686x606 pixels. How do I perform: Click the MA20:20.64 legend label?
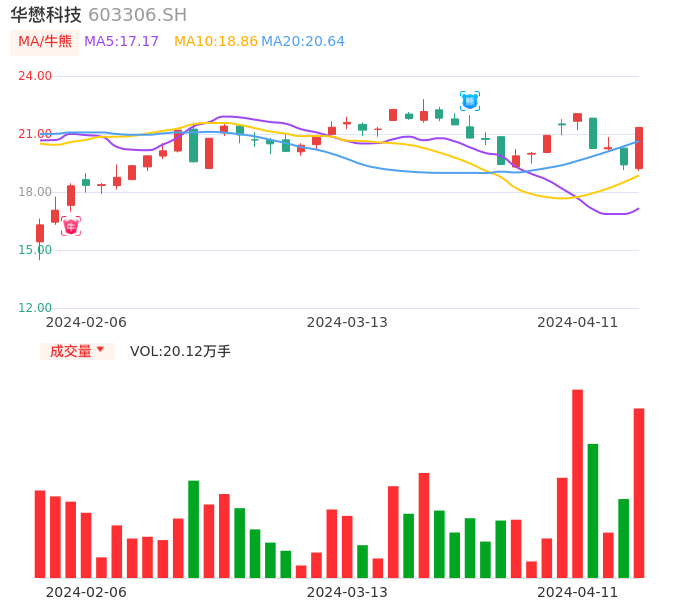[x=303, y=42]
